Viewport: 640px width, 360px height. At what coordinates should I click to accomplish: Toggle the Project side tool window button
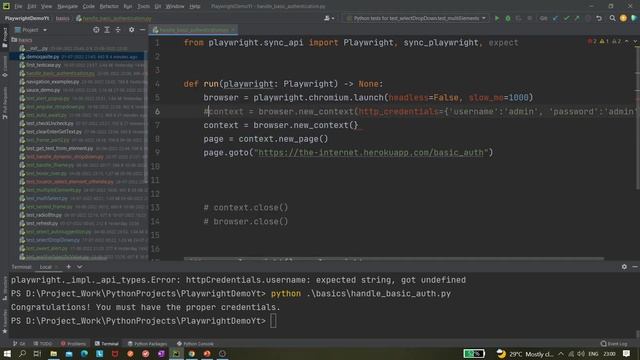pos(4,38)
